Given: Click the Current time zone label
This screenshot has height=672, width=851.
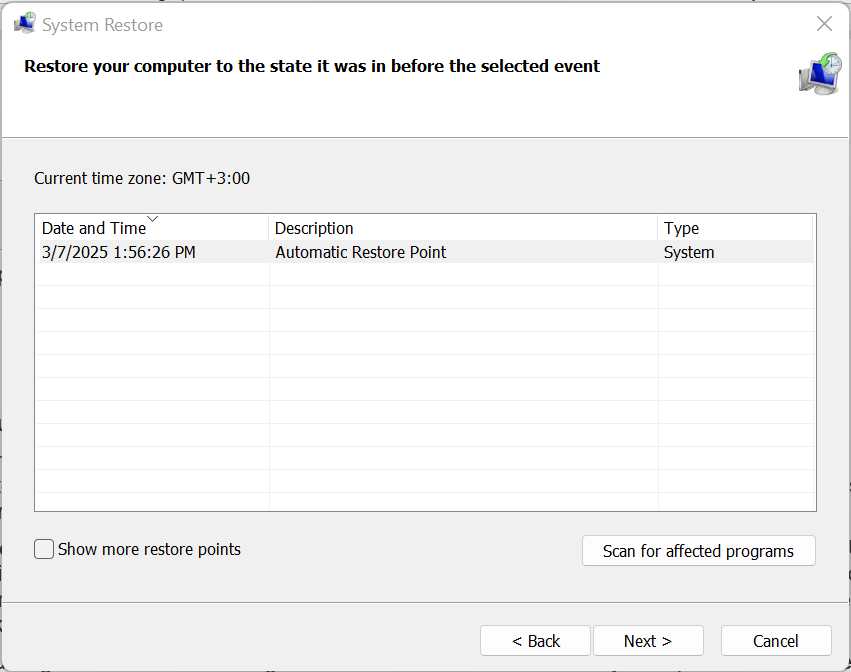Looking at the screenshot, I should (x=142, y=179).
